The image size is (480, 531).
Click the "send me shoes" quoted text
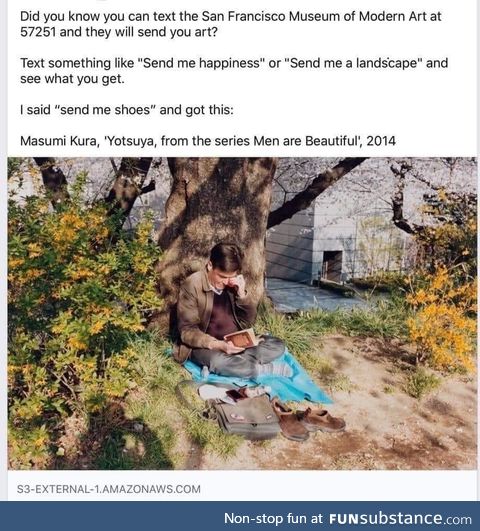click(x=107, y=110)
